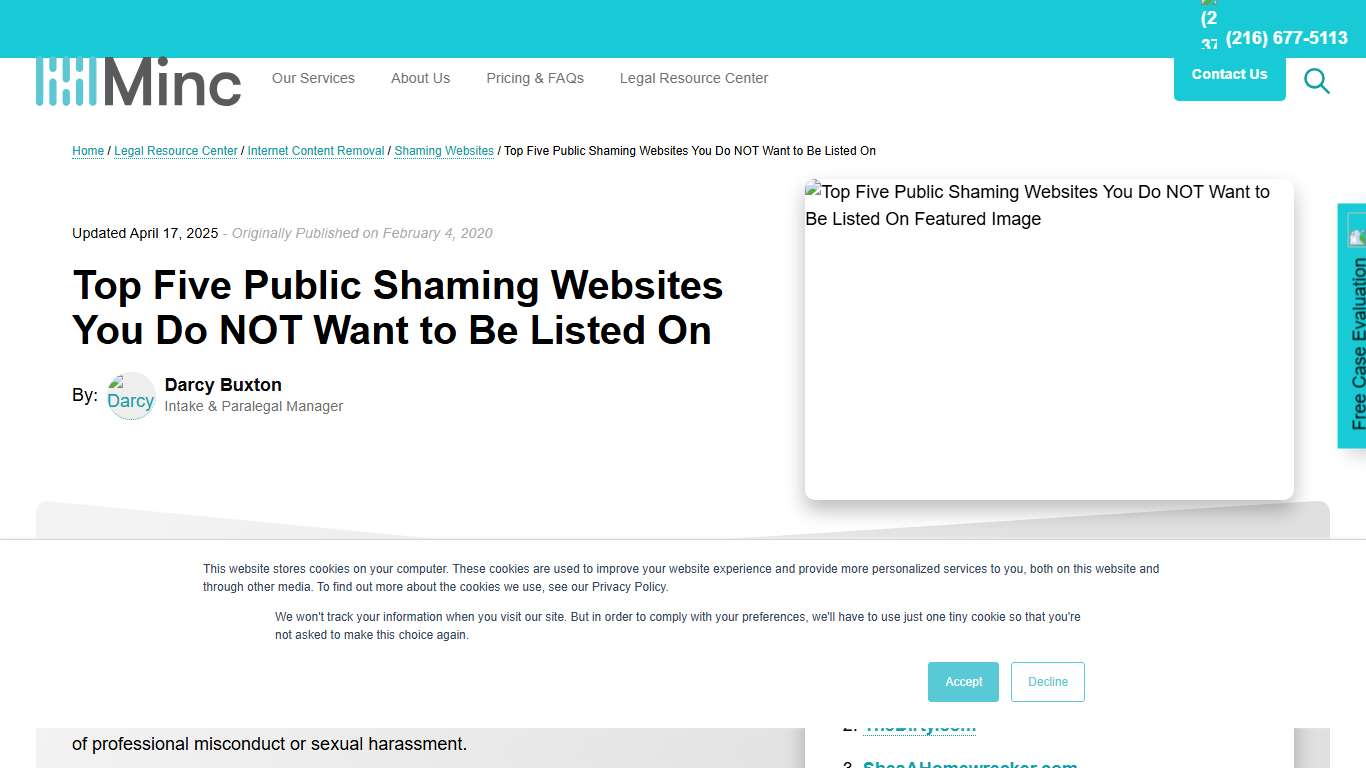Click the Minc company logo
The width and height of the screenshot is (1366, 768).
click(138, 81)
